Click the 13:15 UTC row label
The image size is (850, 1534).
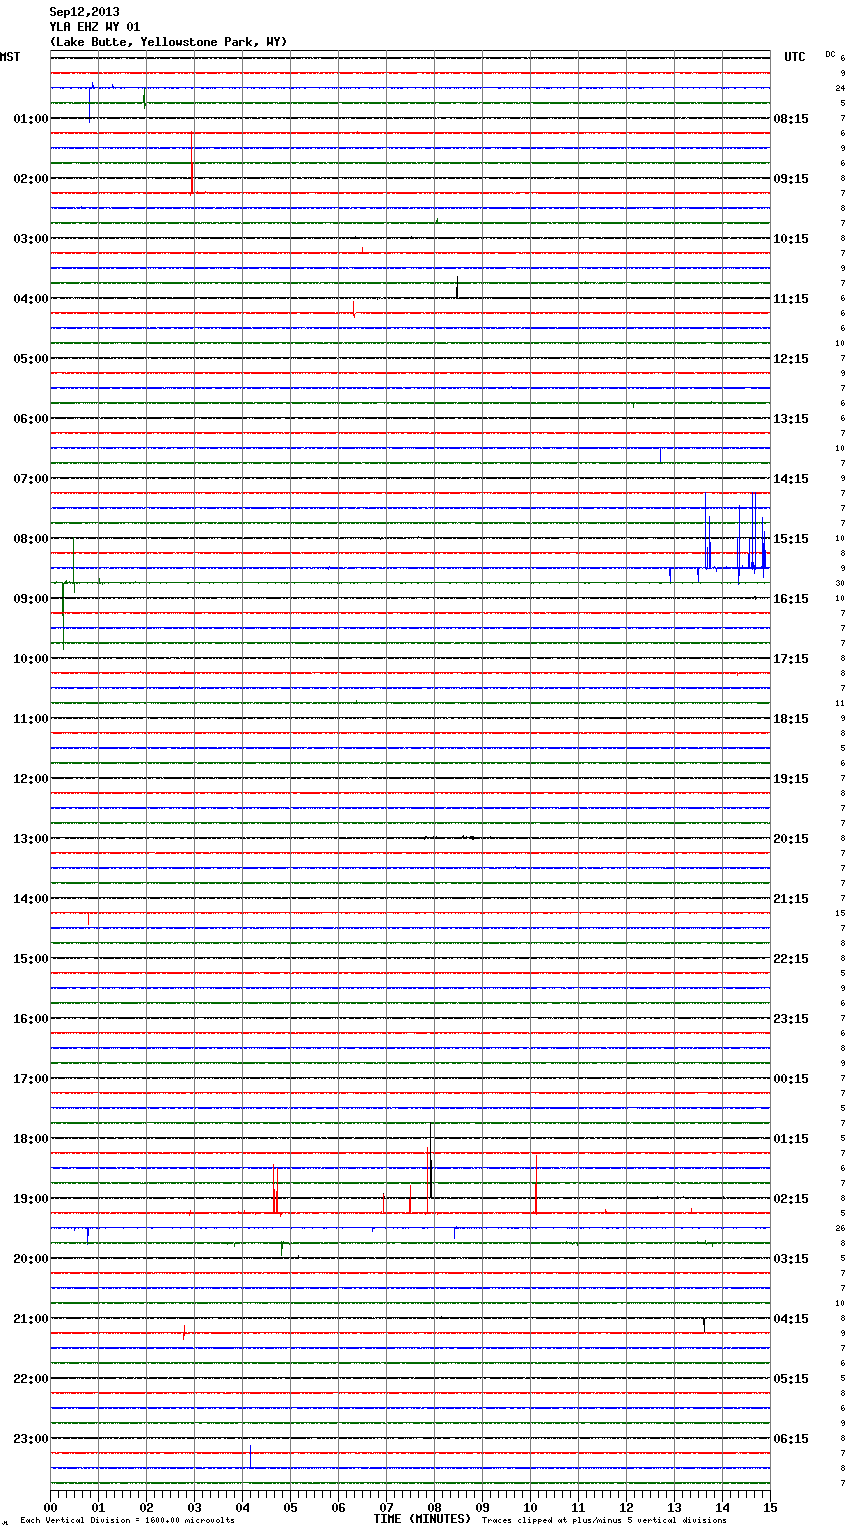(x=791, y=419)
